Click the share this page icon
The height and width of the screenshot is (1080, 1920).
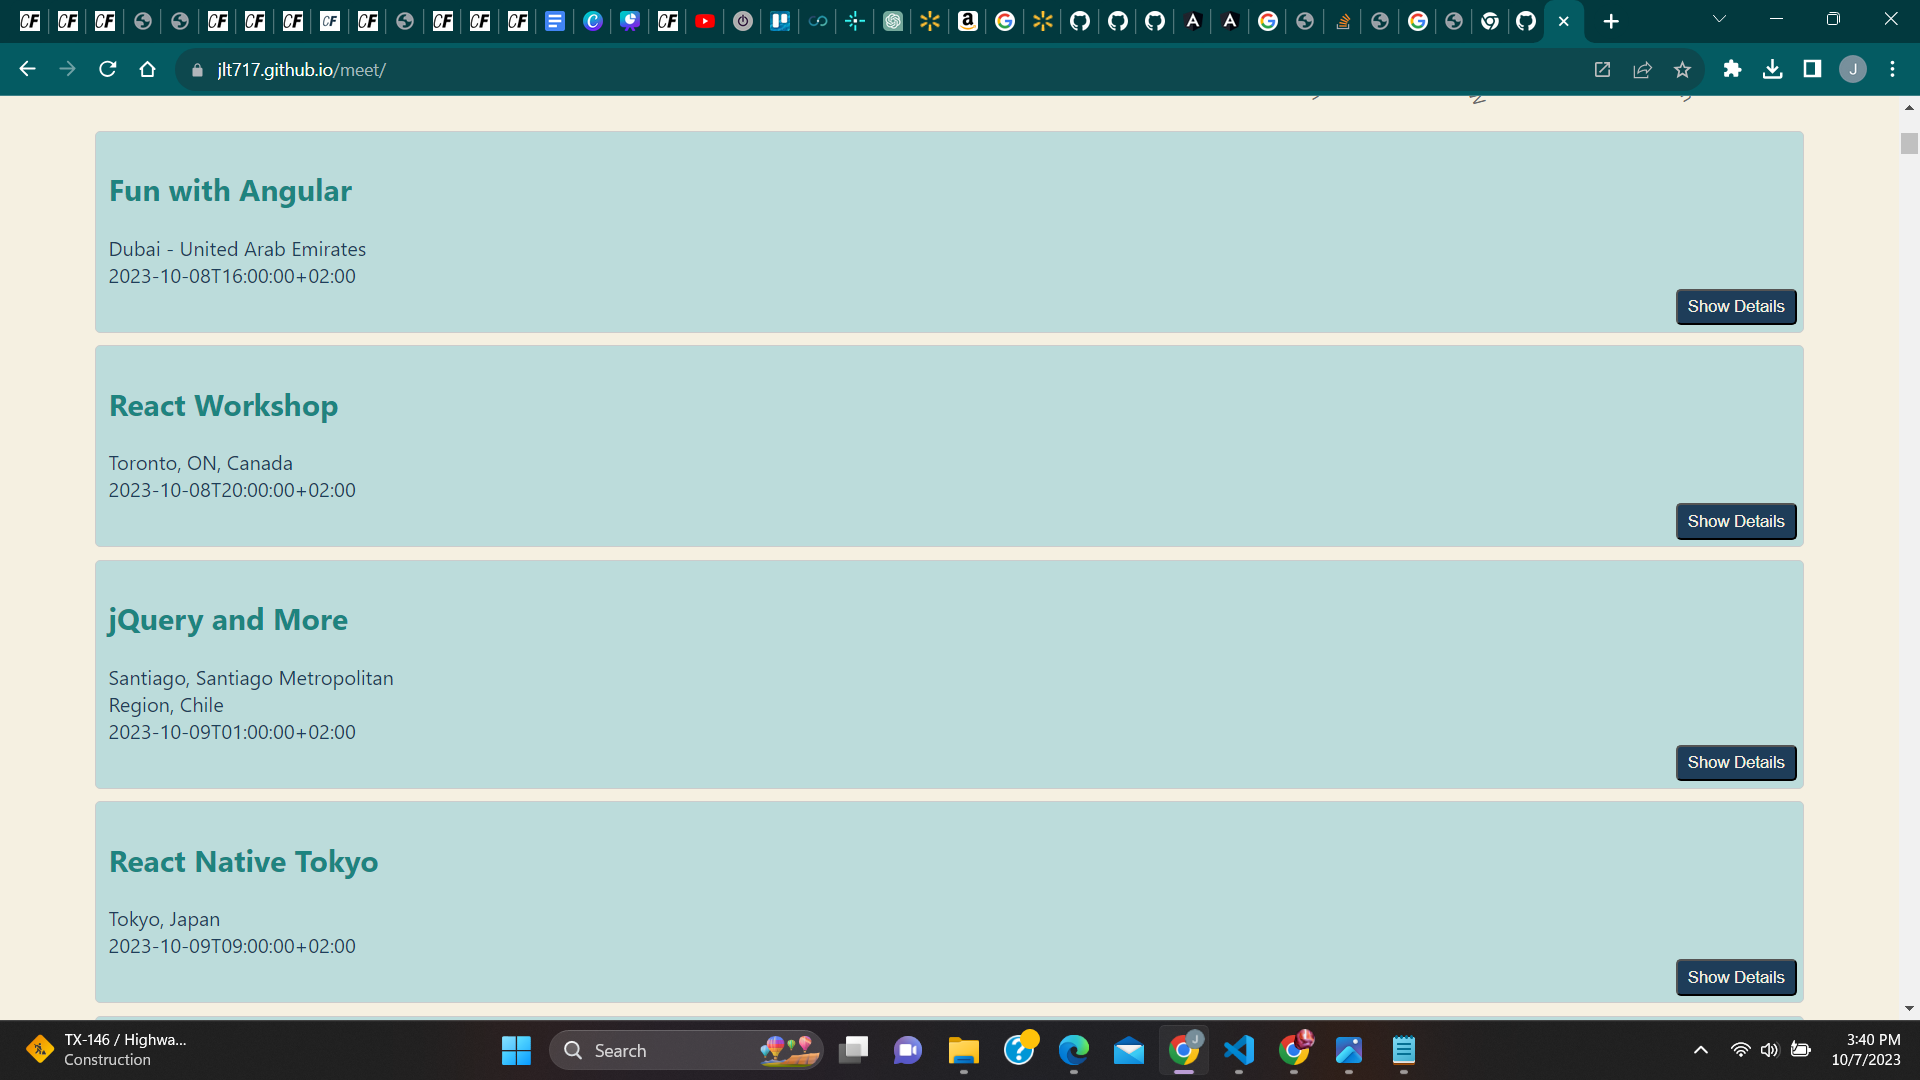pyautogui.click(x=1642, y=69)
